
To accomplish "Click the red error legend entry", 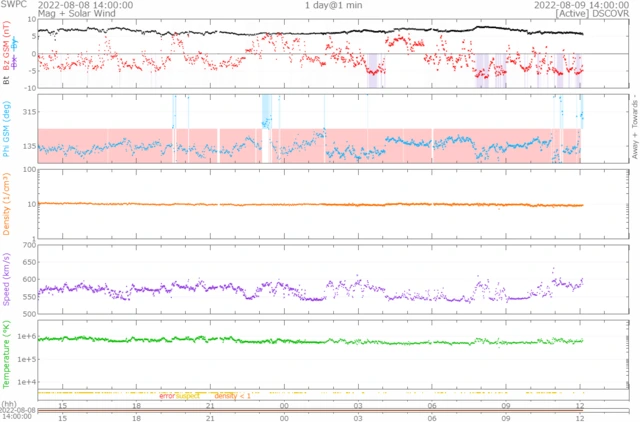I will point(167,395).
